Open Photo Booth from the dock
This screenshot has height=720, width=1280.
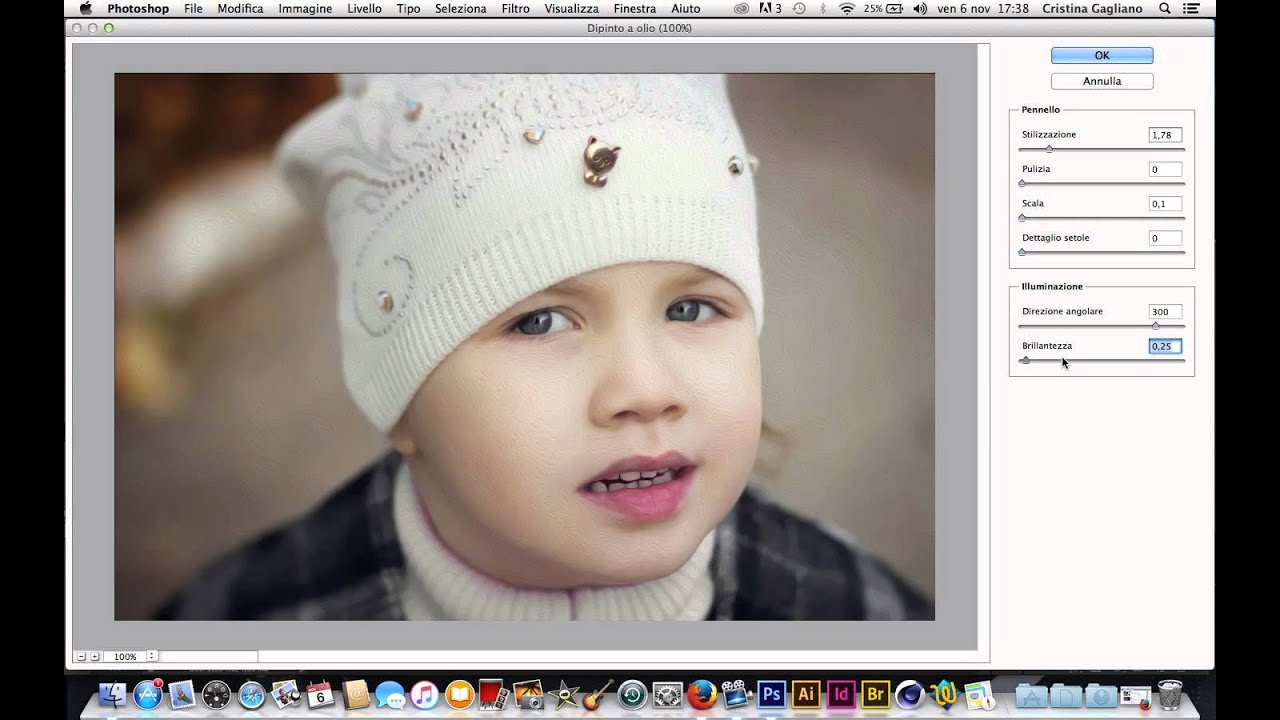493,694
